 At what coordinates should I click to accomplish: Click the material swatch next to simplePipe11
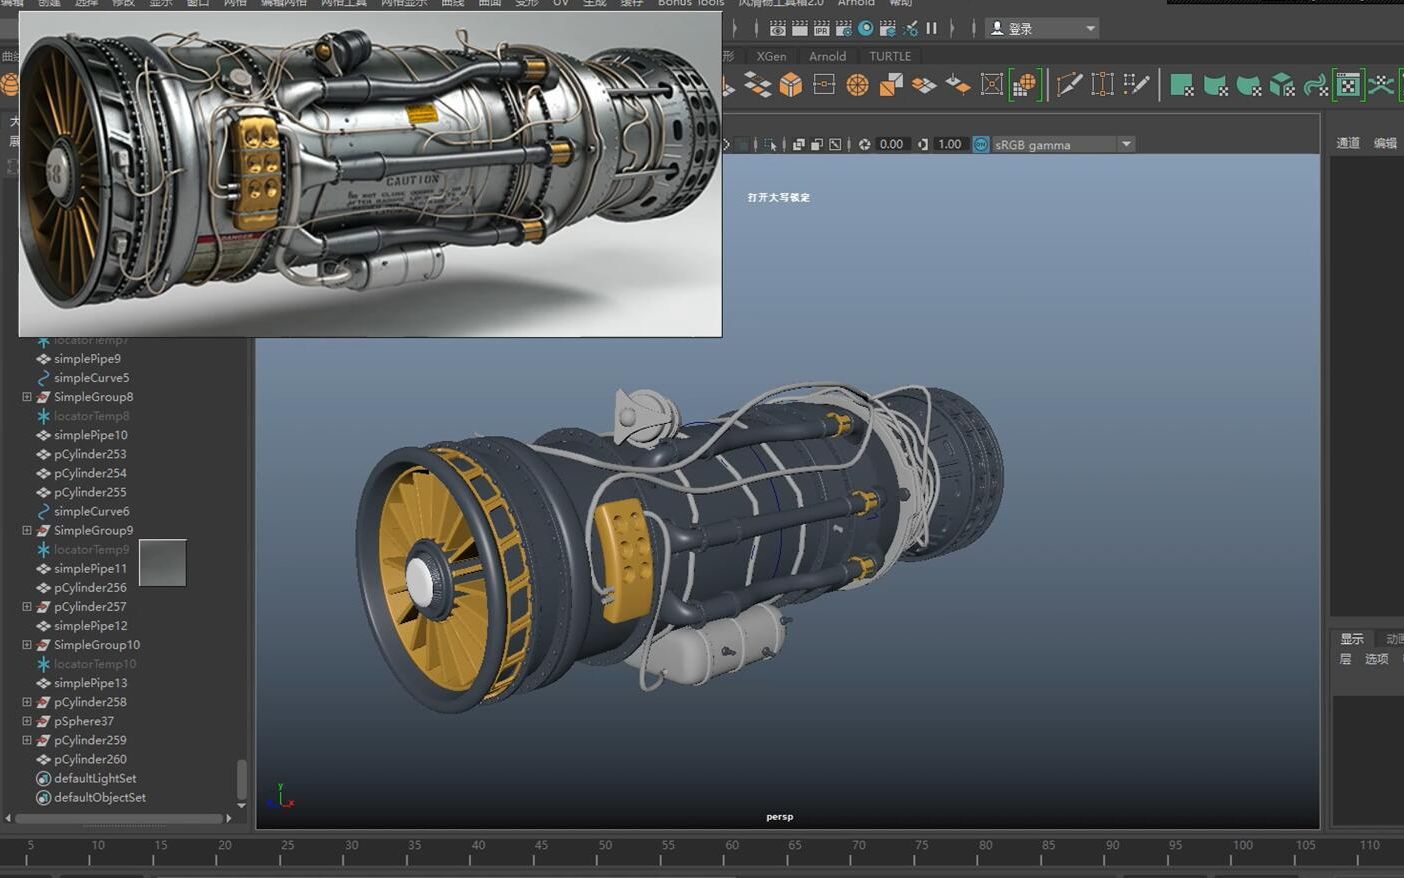(163, 563)
